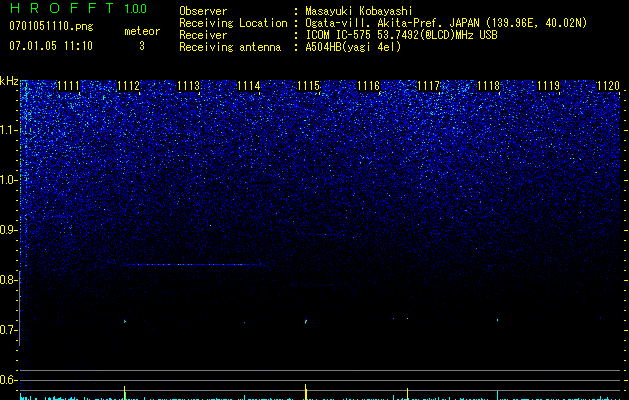Click the 1120 time marker
The image size is (629, 400).
tap(609, 86)
